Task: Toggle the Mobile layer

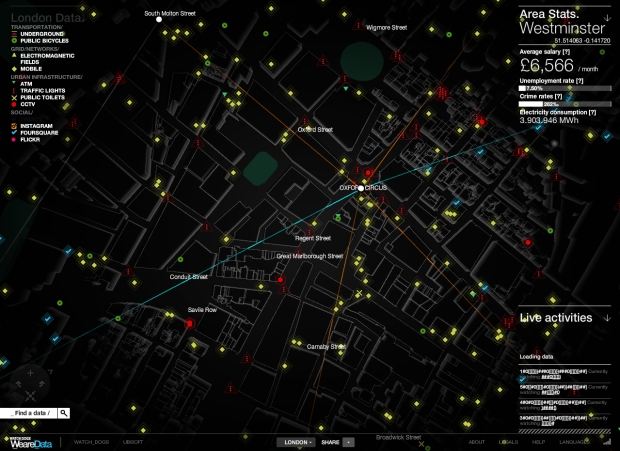Action: click(26, 69)
